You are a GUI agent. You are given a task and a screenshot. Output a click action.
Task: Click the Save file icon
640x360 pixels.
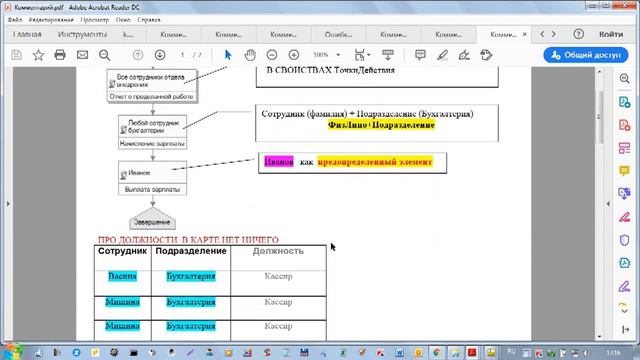click(16, 55)
